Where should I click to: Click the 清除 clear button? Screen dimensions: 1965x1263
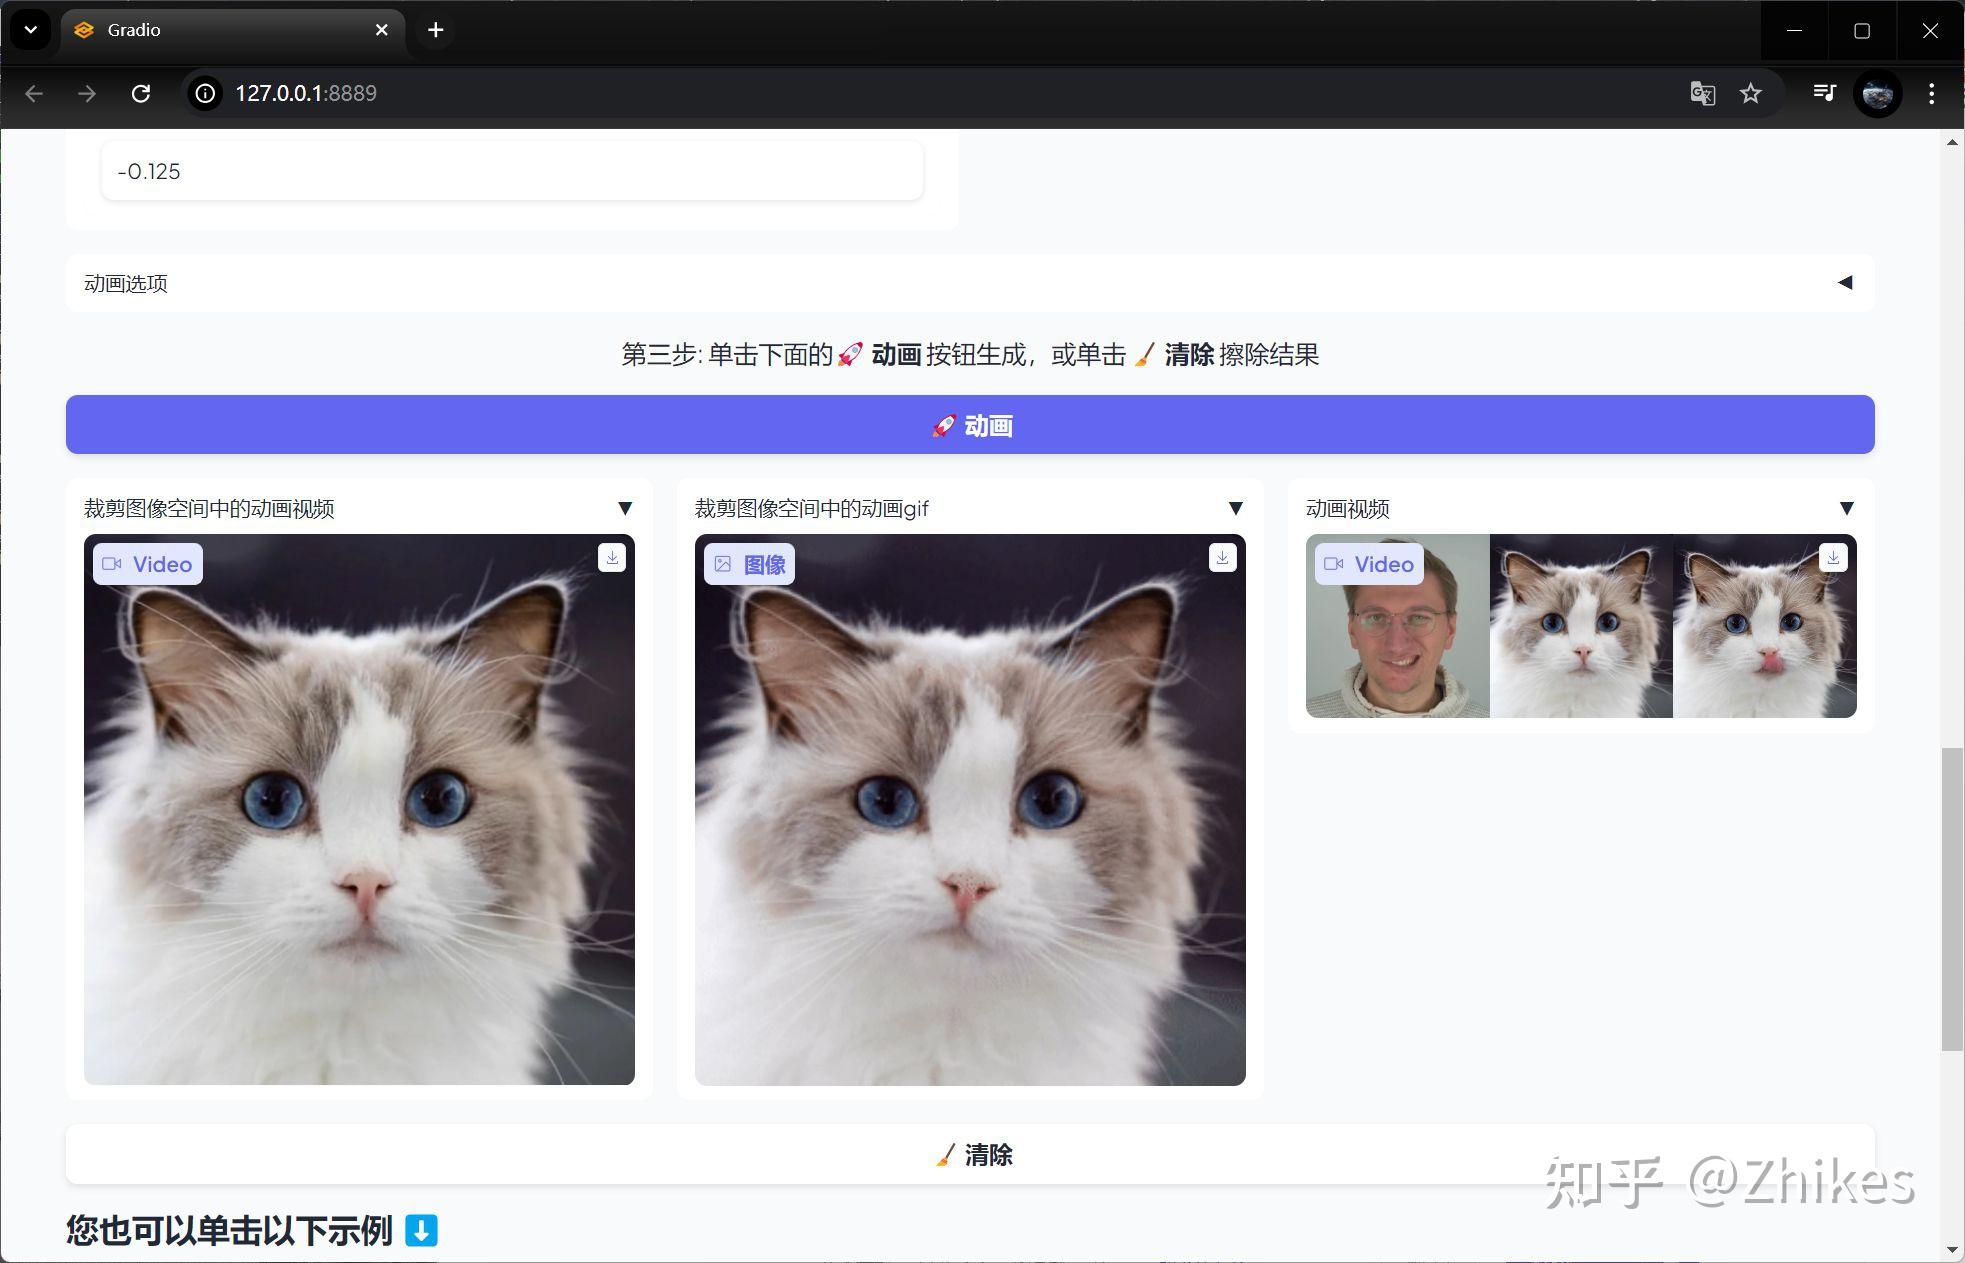970,1155
